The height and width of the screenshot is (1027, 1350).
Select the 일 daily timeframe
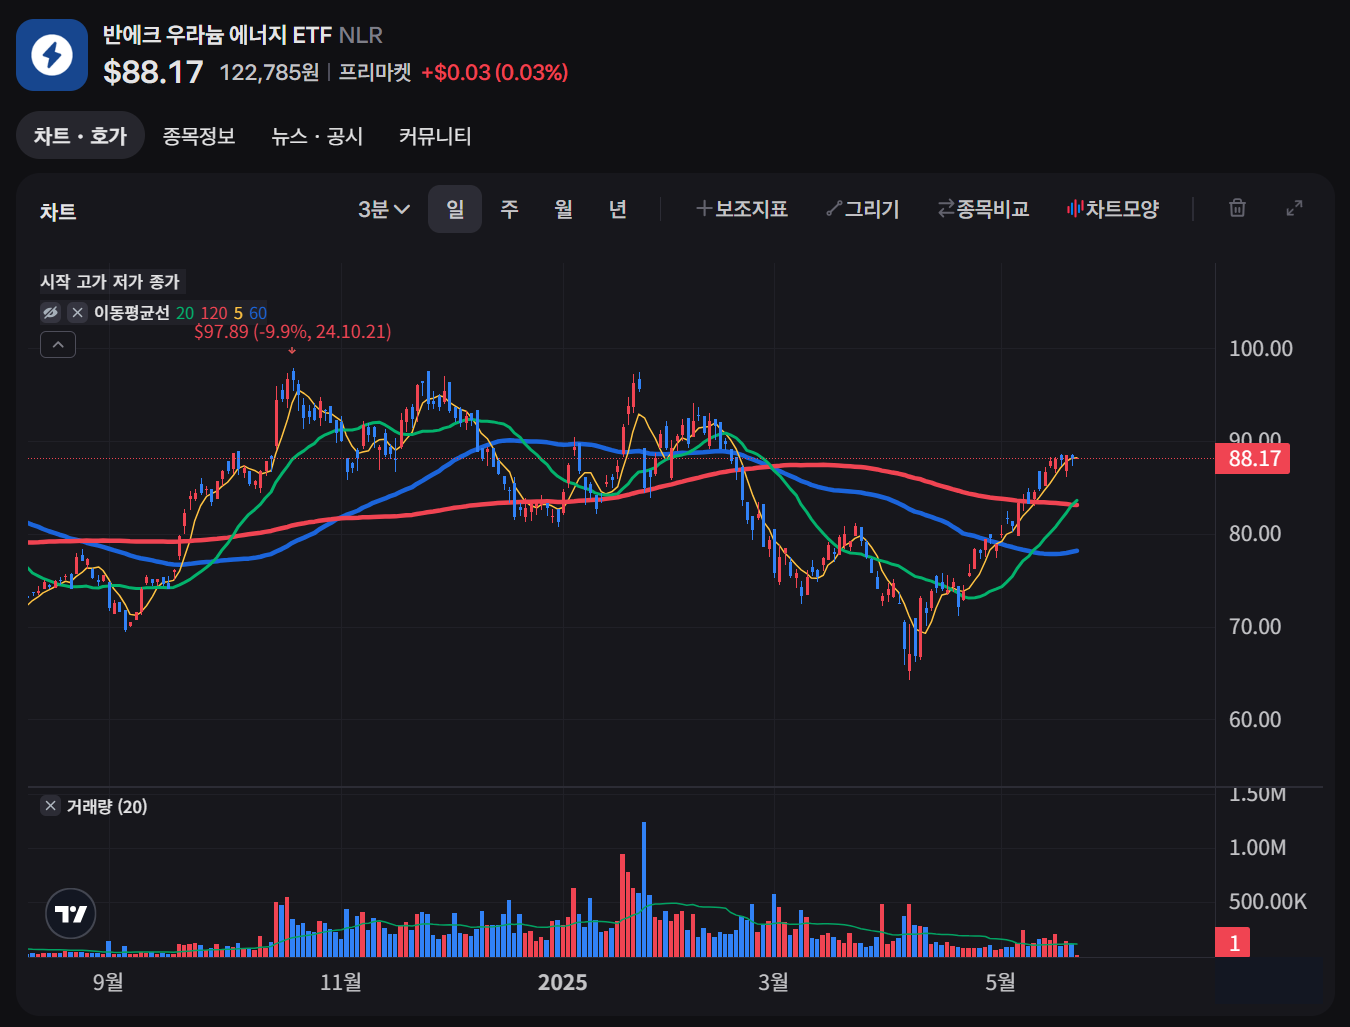(455, 209)
